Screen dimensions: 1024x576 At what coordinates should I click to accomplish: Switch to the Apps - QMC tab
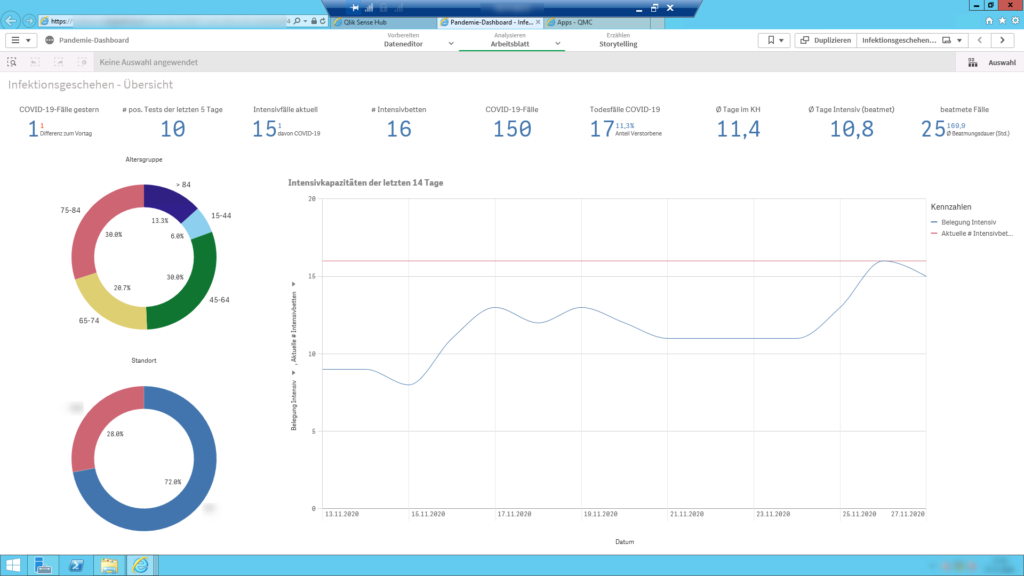(x=598, y=22)
